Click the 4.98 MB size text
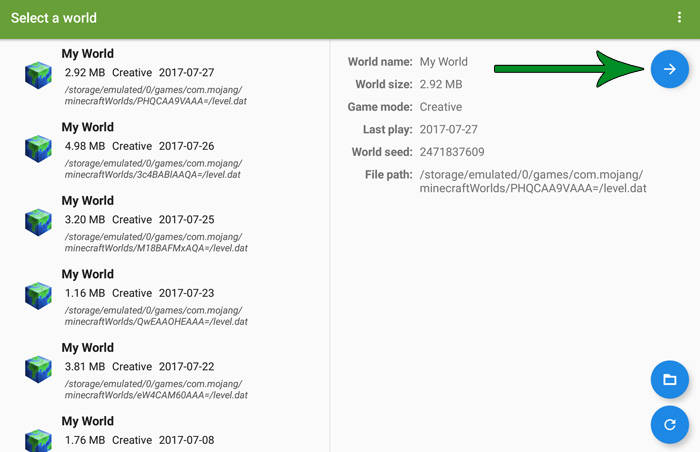Viewport: 700px width, 452px height. coord(85,146)
